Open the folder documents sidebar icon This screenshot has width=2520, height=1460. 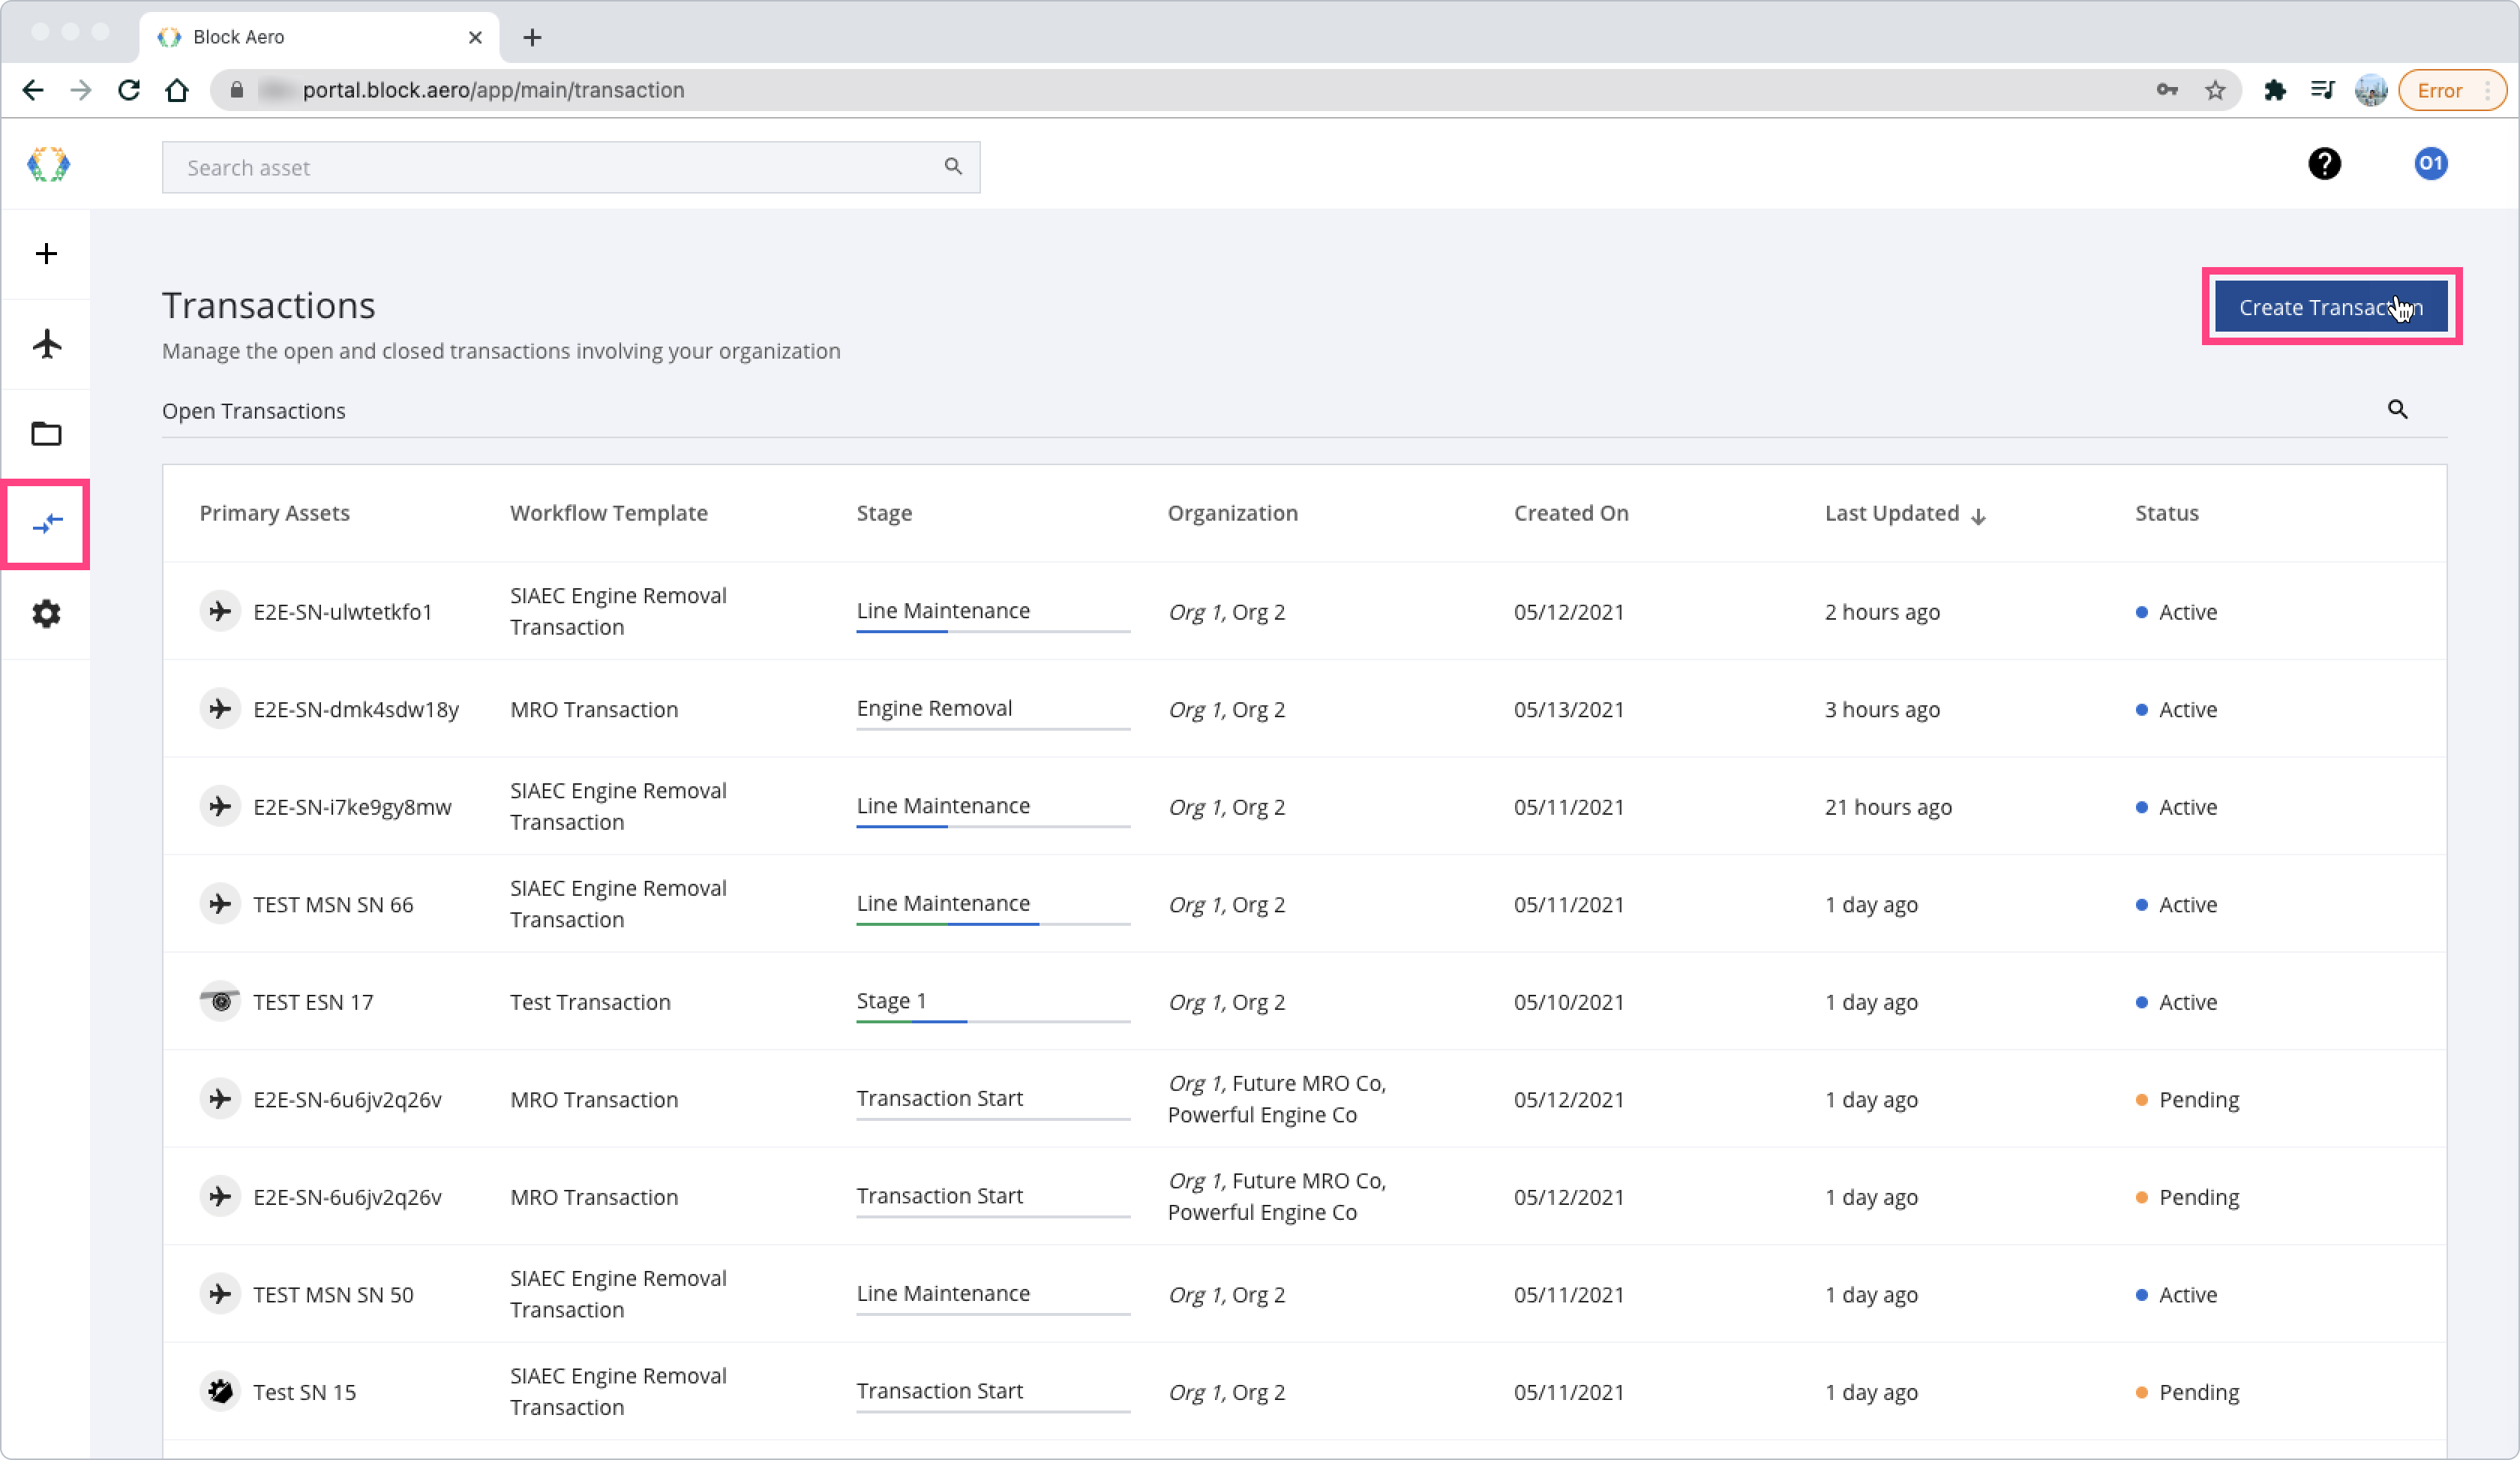click(x=46, y=433)
